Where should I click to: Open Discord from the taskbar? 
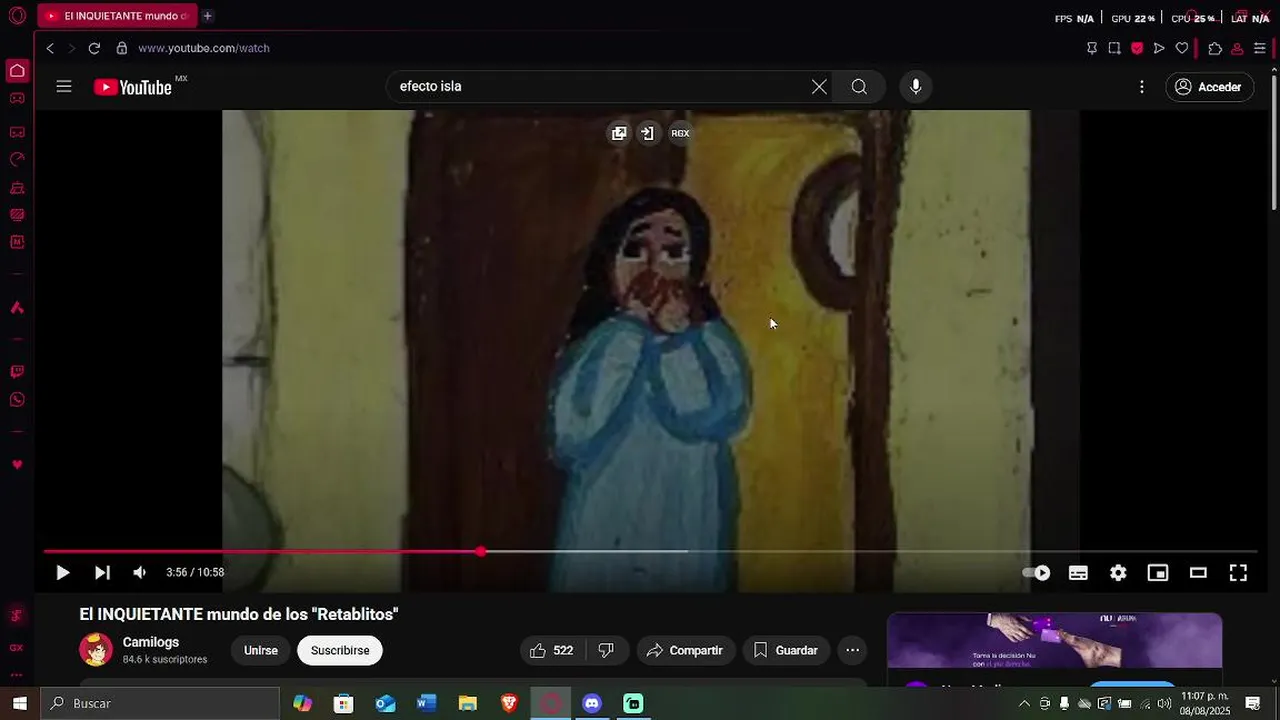[592, 704]
